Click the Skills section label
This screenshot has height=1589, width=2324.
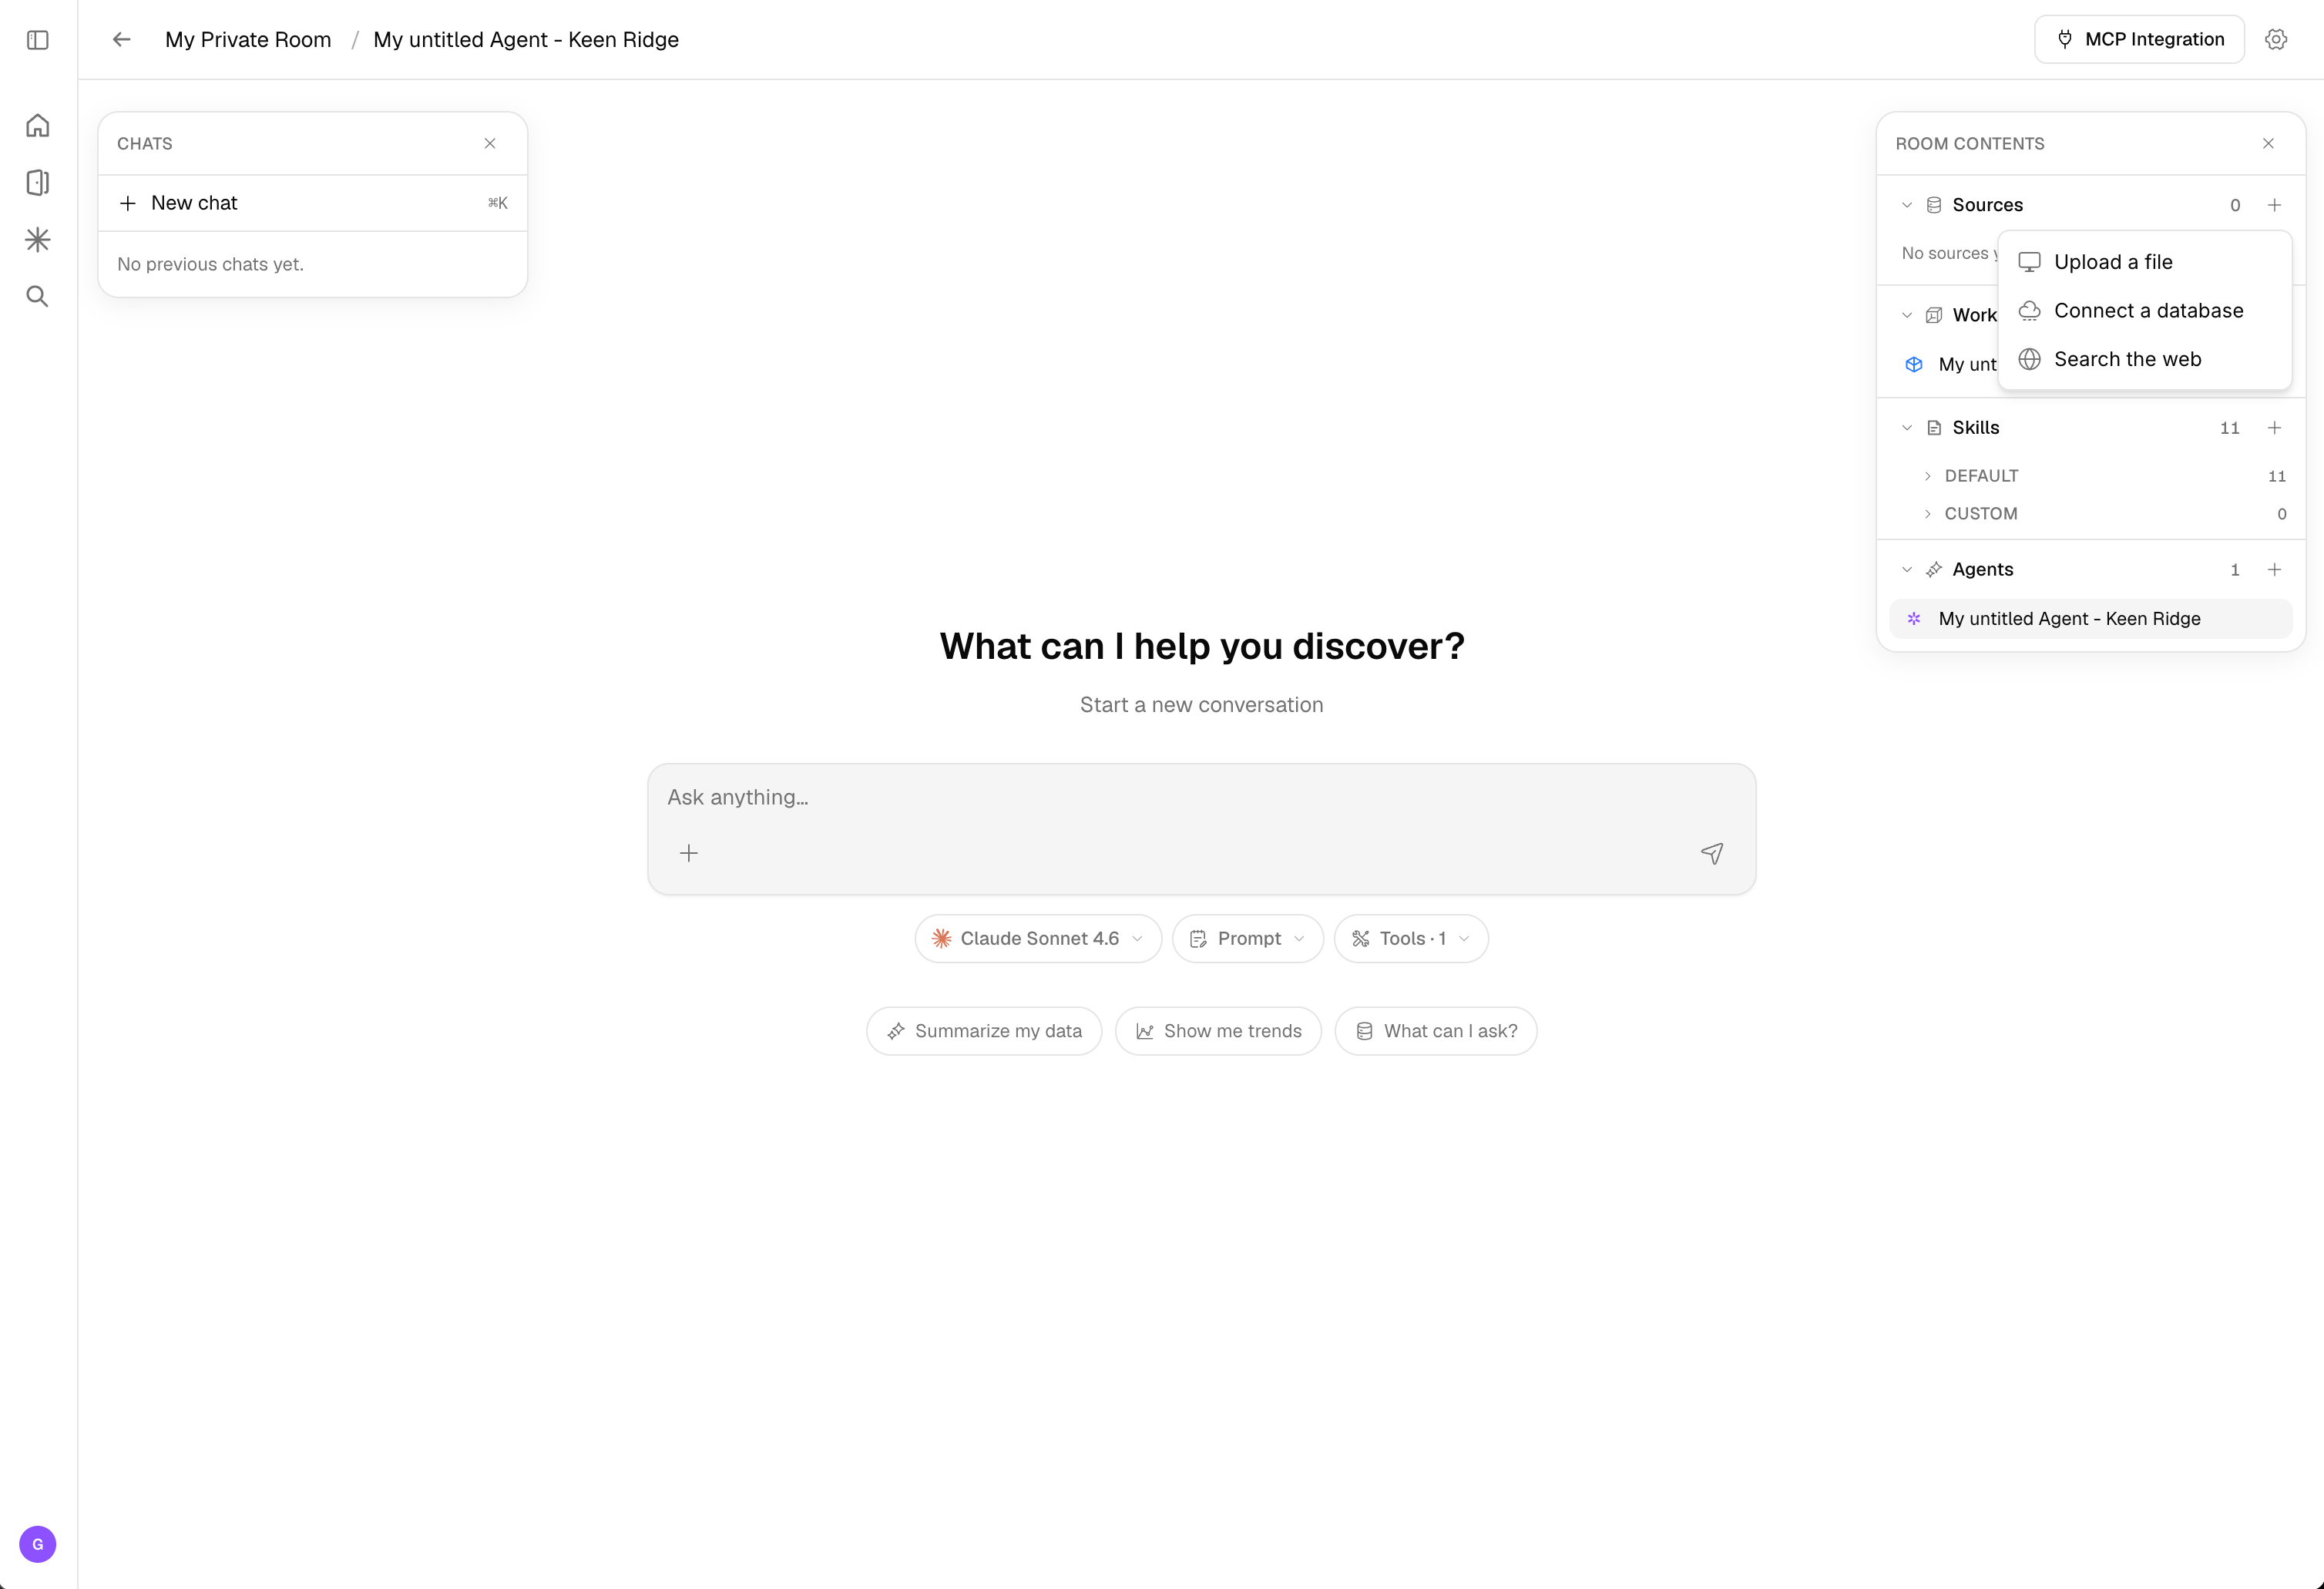(x=1975, y=428)
